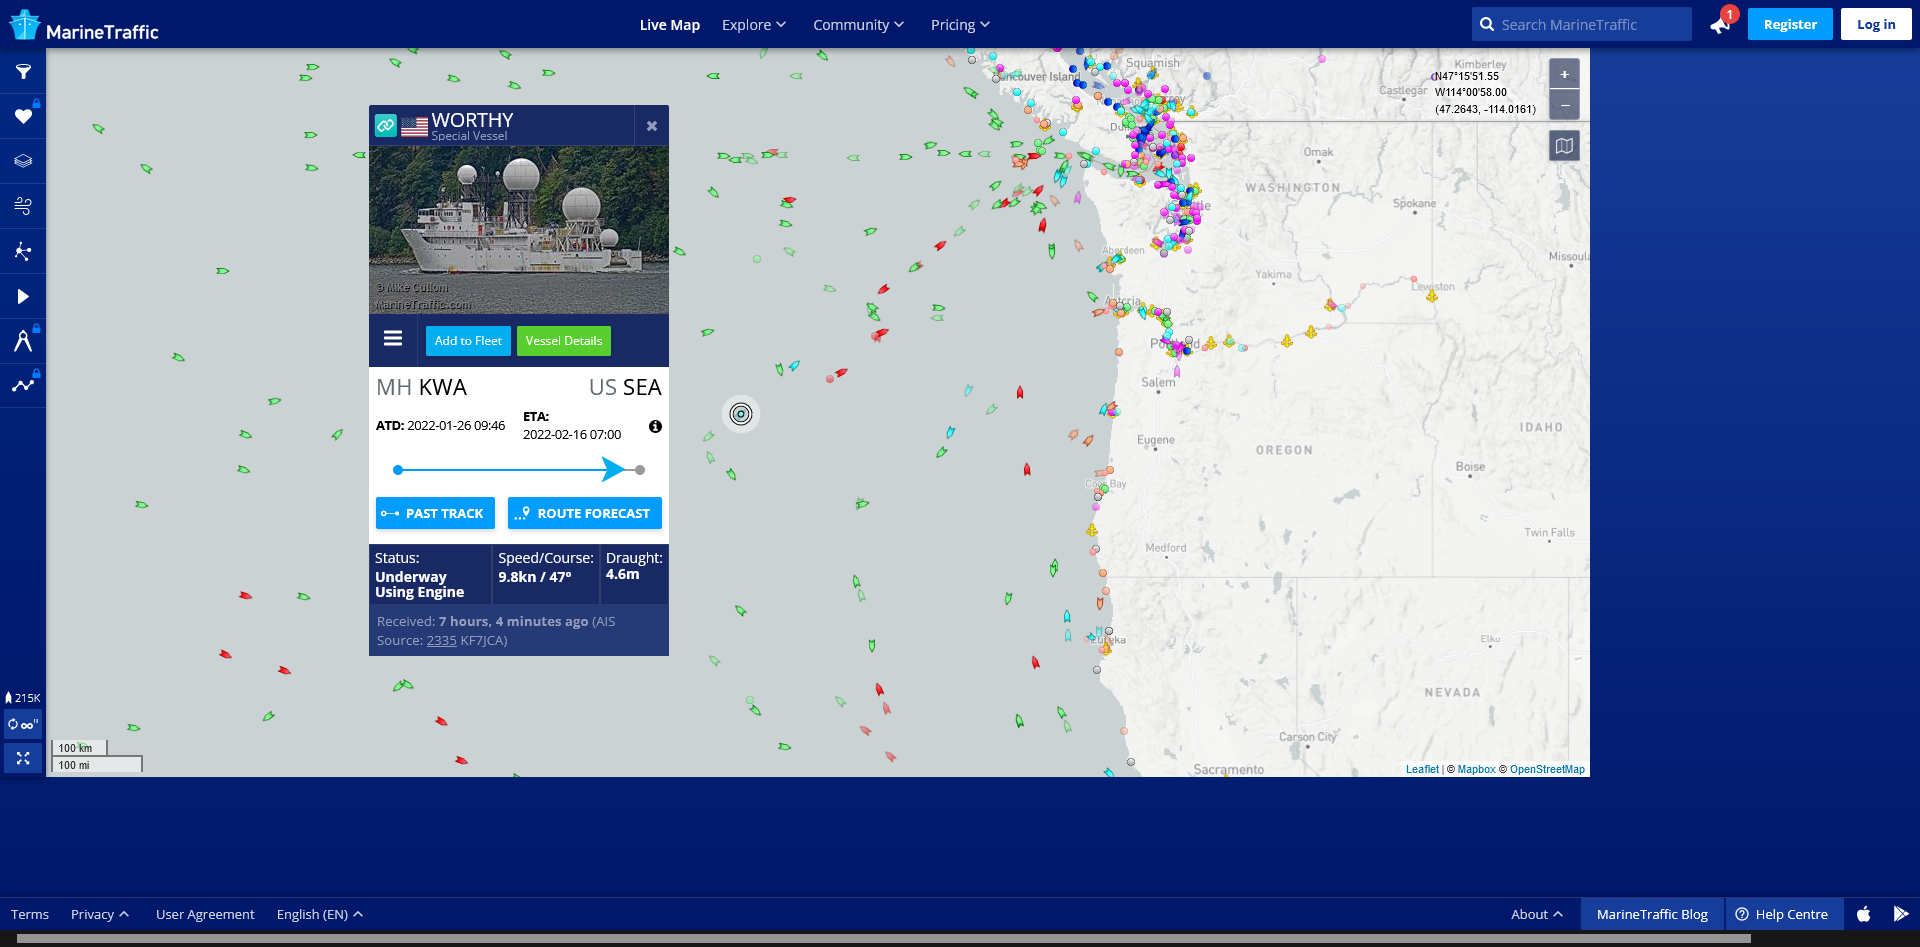The width and height of the screenshot is (1920, 947).
Task: Select the distance measuring compass tool
Action: coord(23,341)
